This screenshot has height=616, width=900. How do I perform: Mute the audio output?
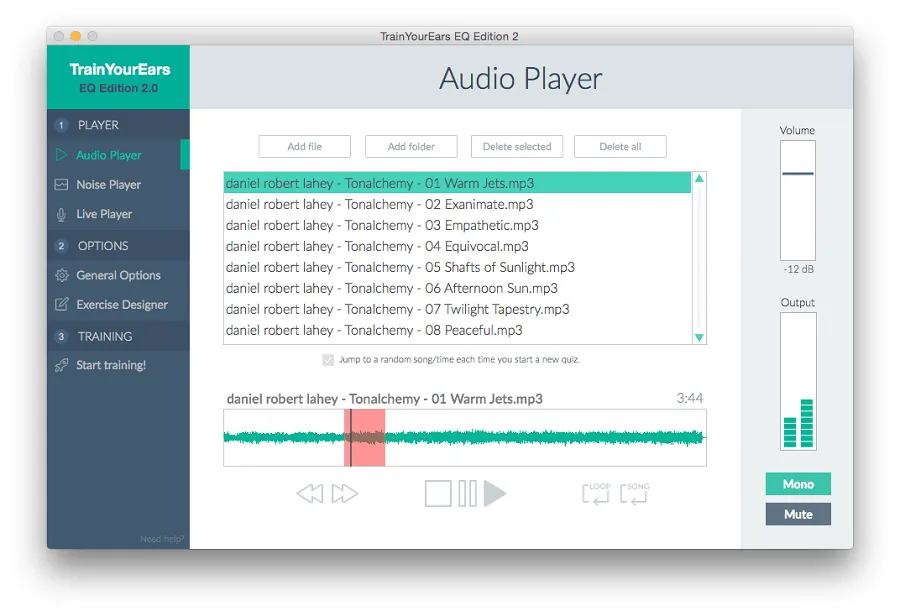[x=797, y=514]
